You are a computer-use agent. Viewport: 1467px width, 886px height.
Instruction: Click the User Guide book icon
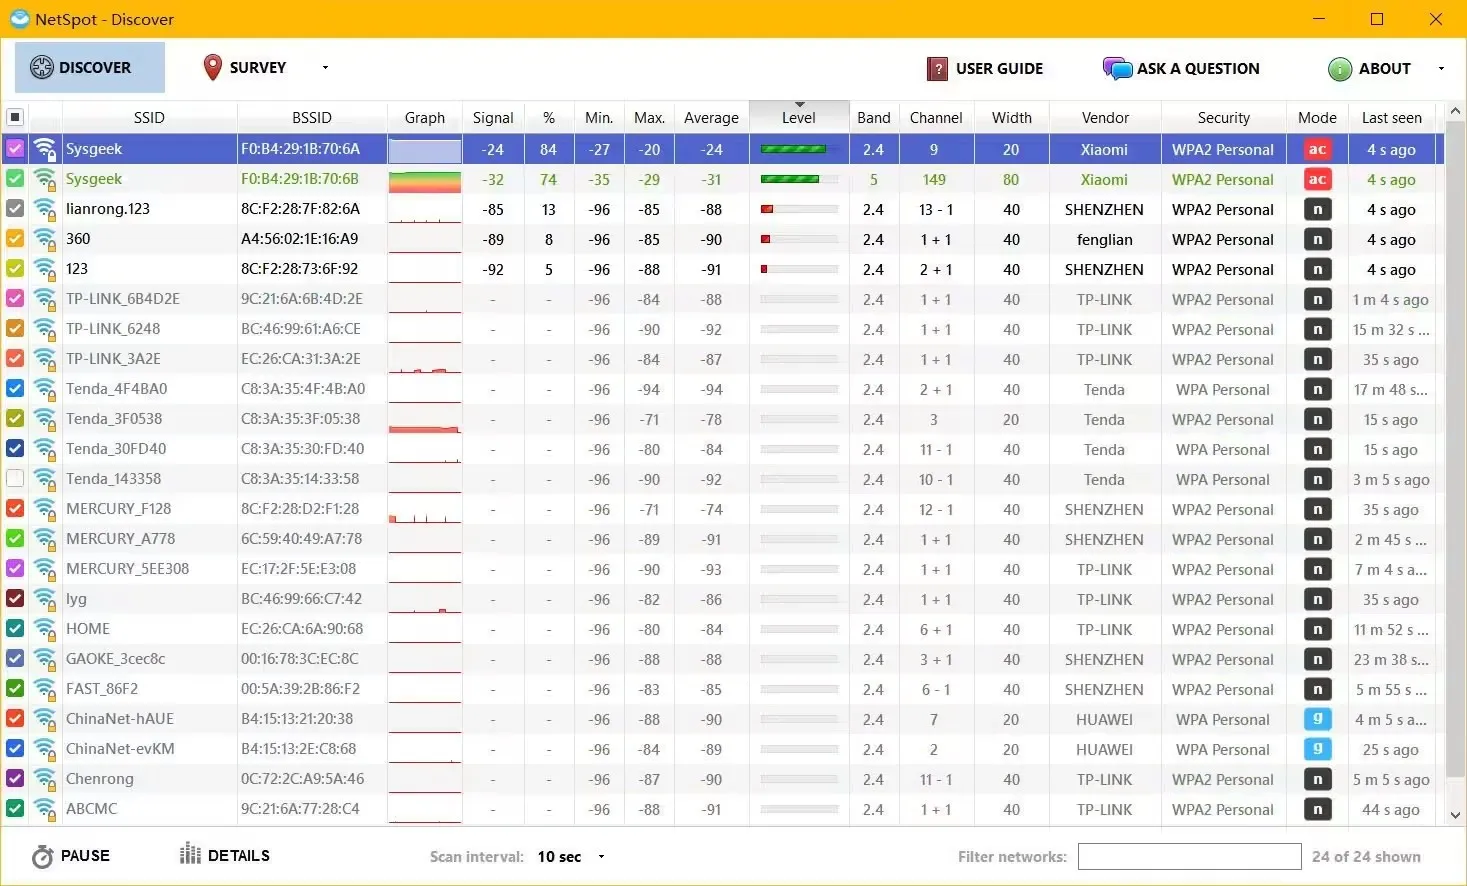(937, 68)
